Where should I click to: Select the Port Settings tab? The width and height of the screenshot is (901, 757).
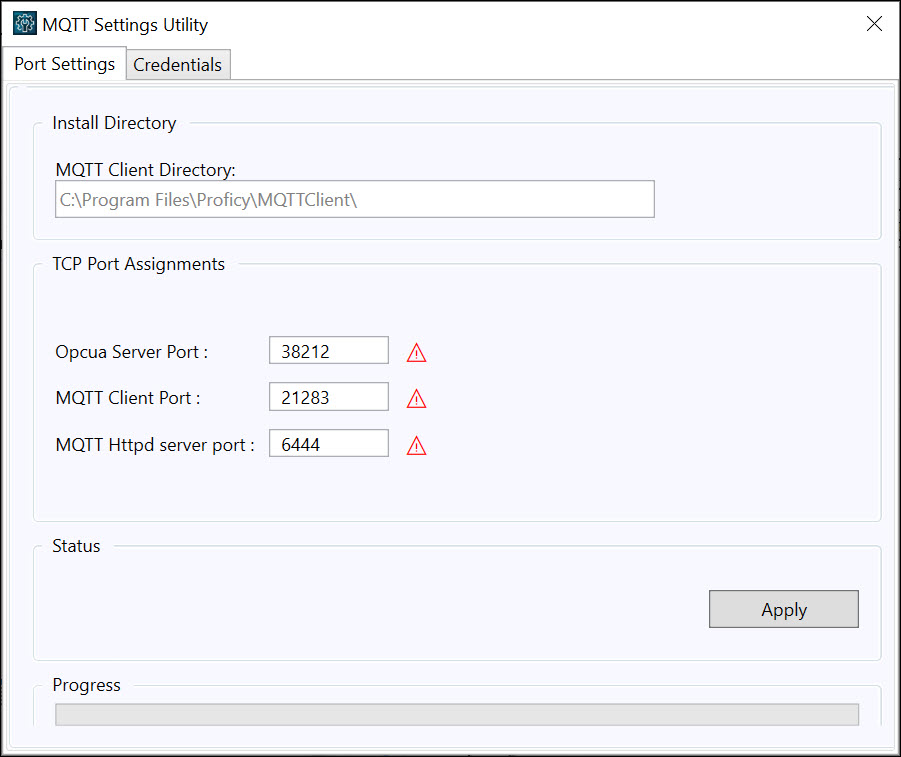(x=64, y=63)
